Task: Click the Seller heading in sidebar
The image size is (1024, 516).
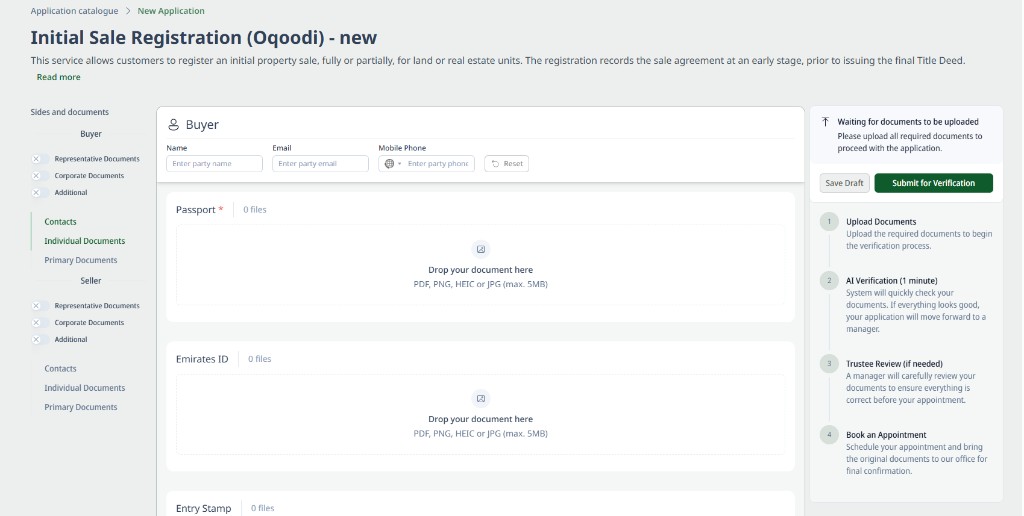Action: coord(91,281)
